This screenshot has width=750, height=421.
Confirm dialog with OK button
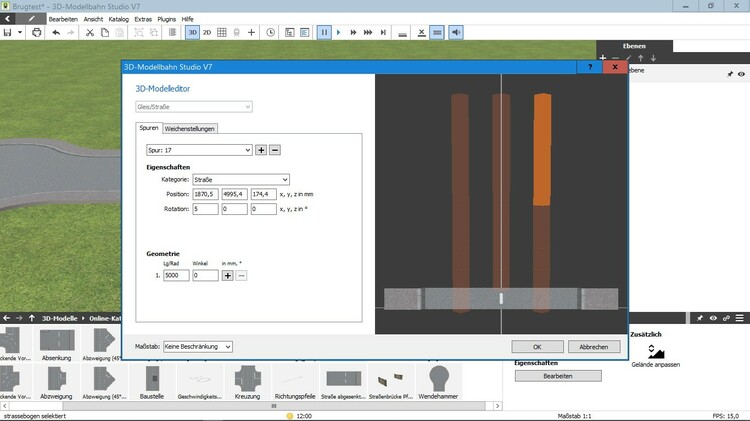(x=537, y=347)
